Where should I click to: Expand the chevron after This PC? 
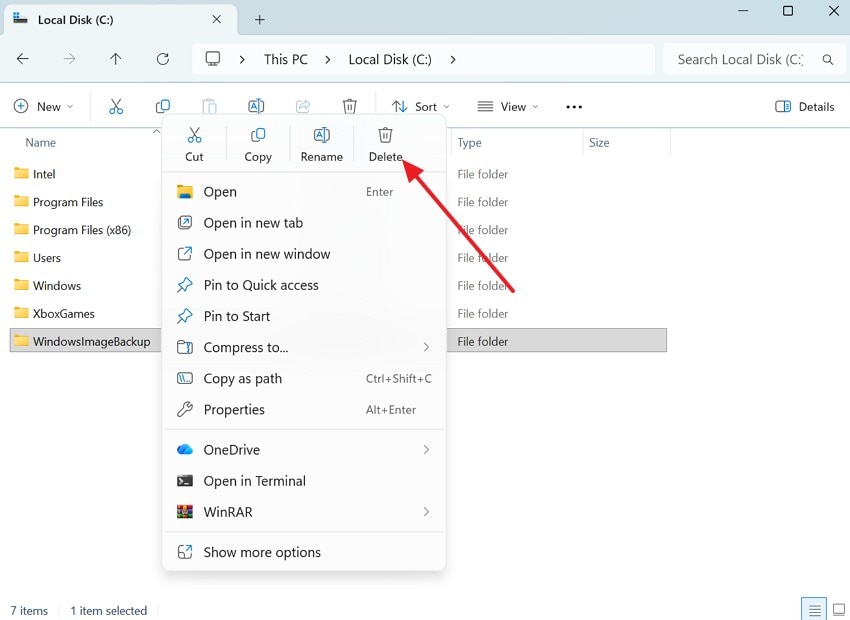coord(327,60)
